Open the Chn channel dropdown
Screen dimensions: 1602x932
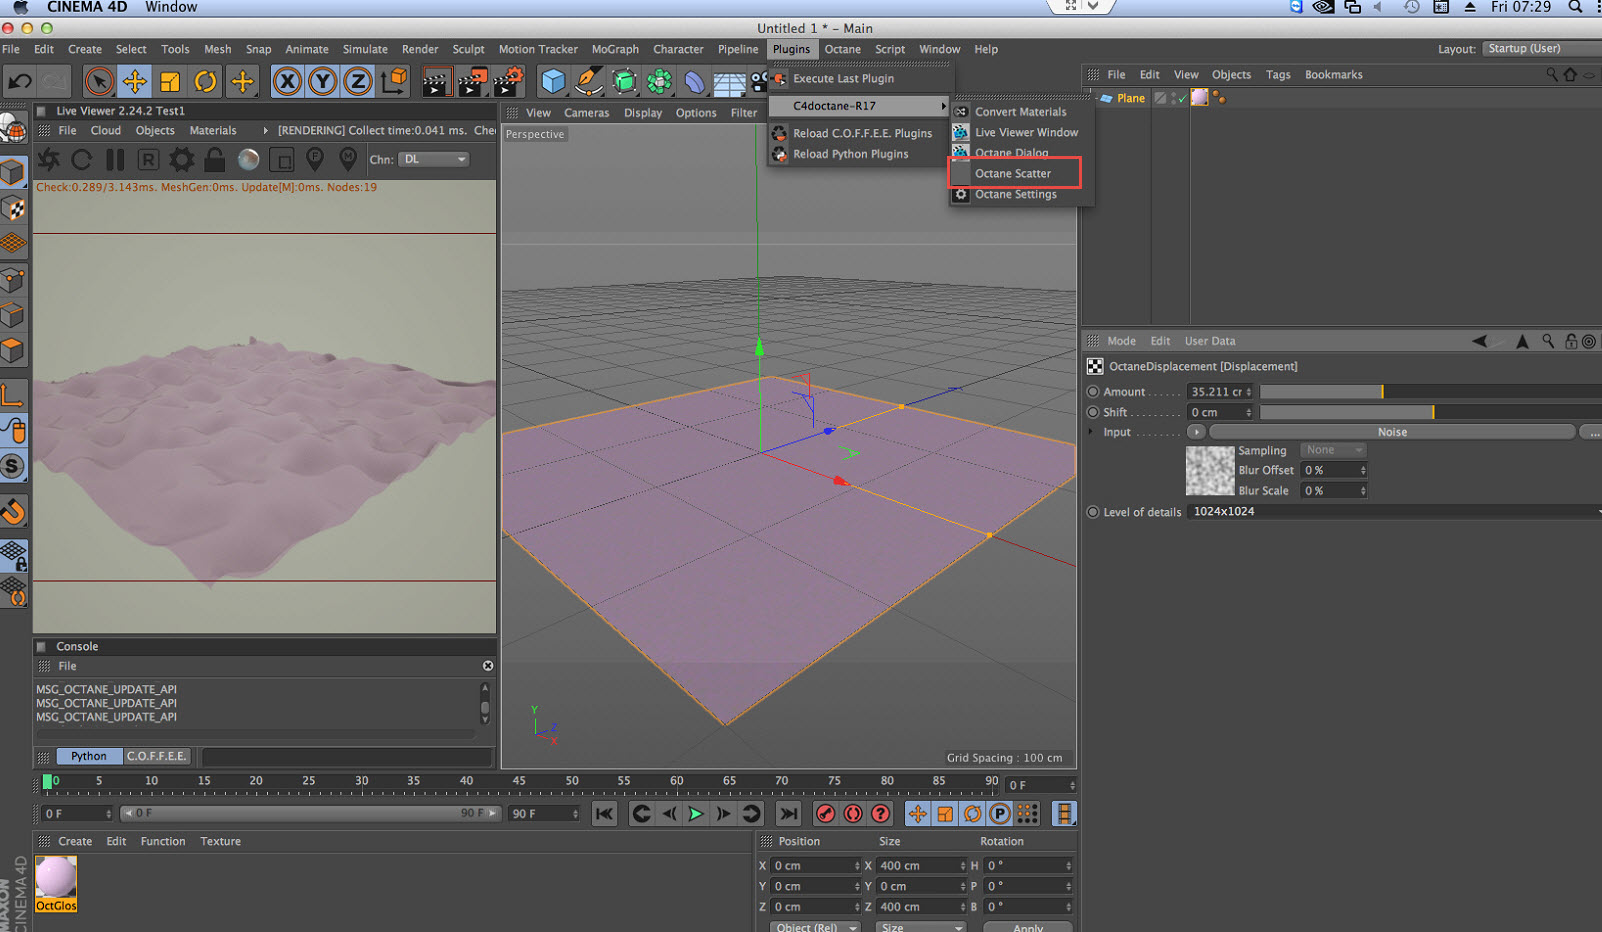pyautogui.click(x=434, y=159)
